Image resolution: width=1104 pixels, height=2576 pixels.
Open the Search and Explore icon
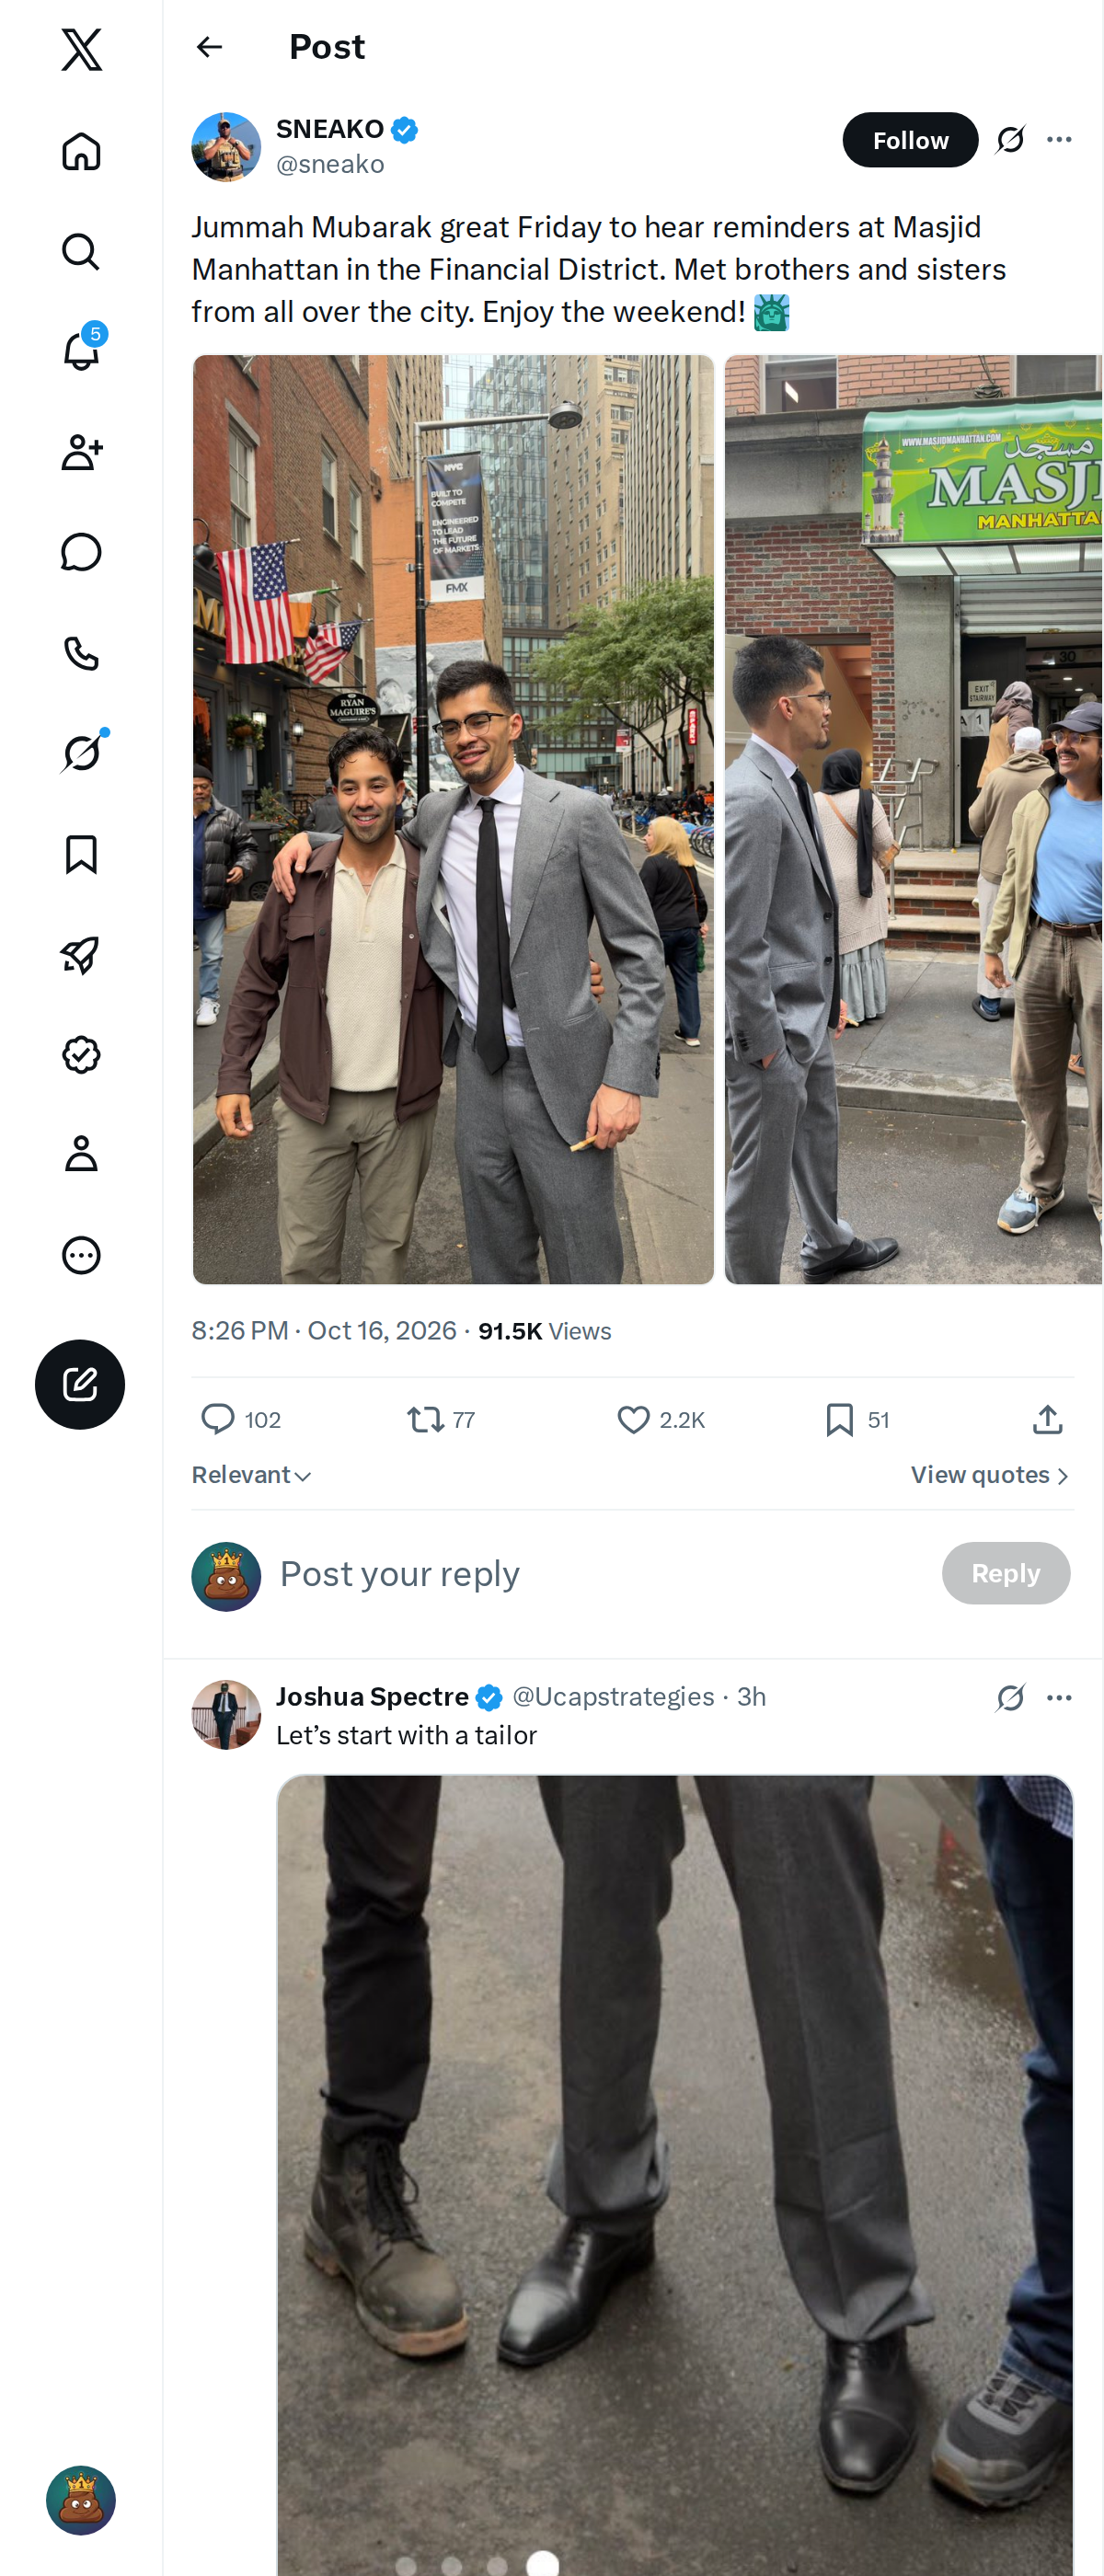click(81, 251)
